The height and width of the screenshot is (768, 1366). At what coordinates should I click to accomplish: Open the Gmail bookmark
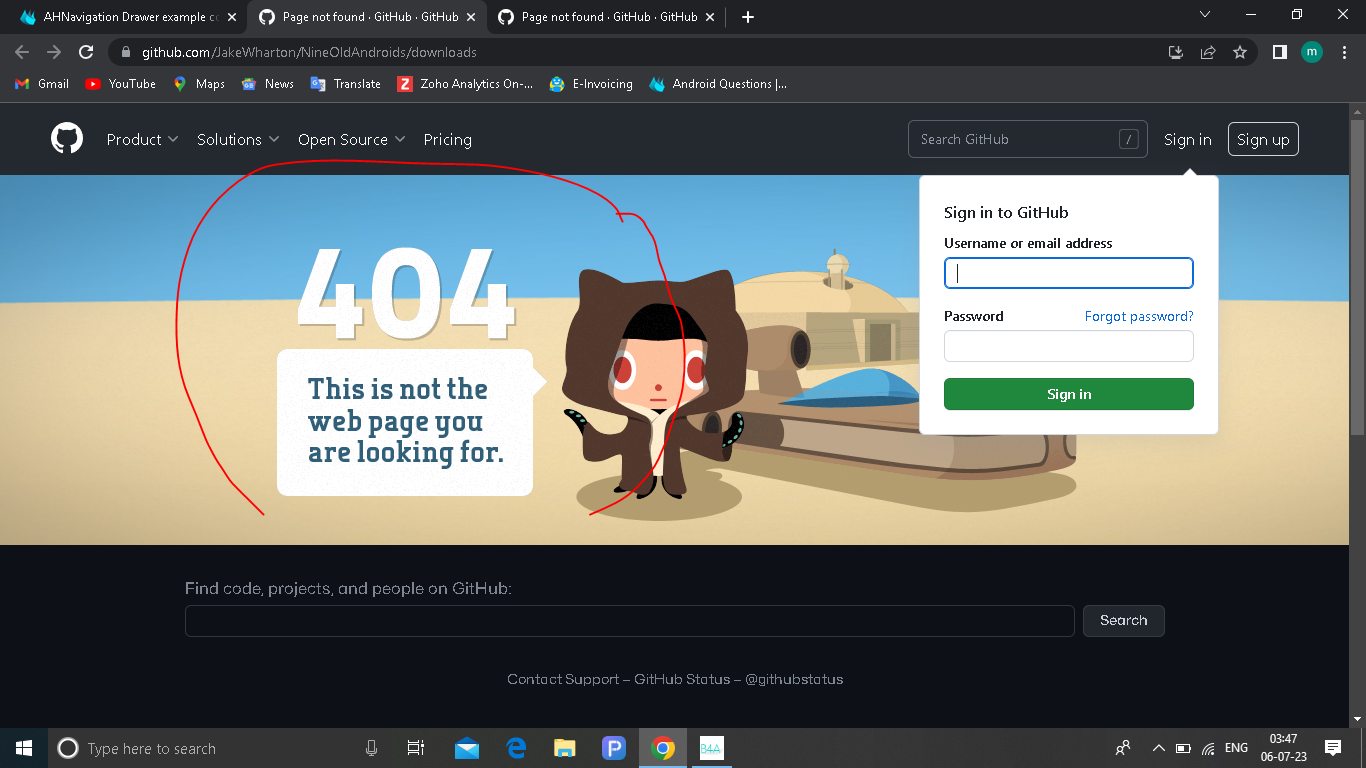tap(42, 84)
